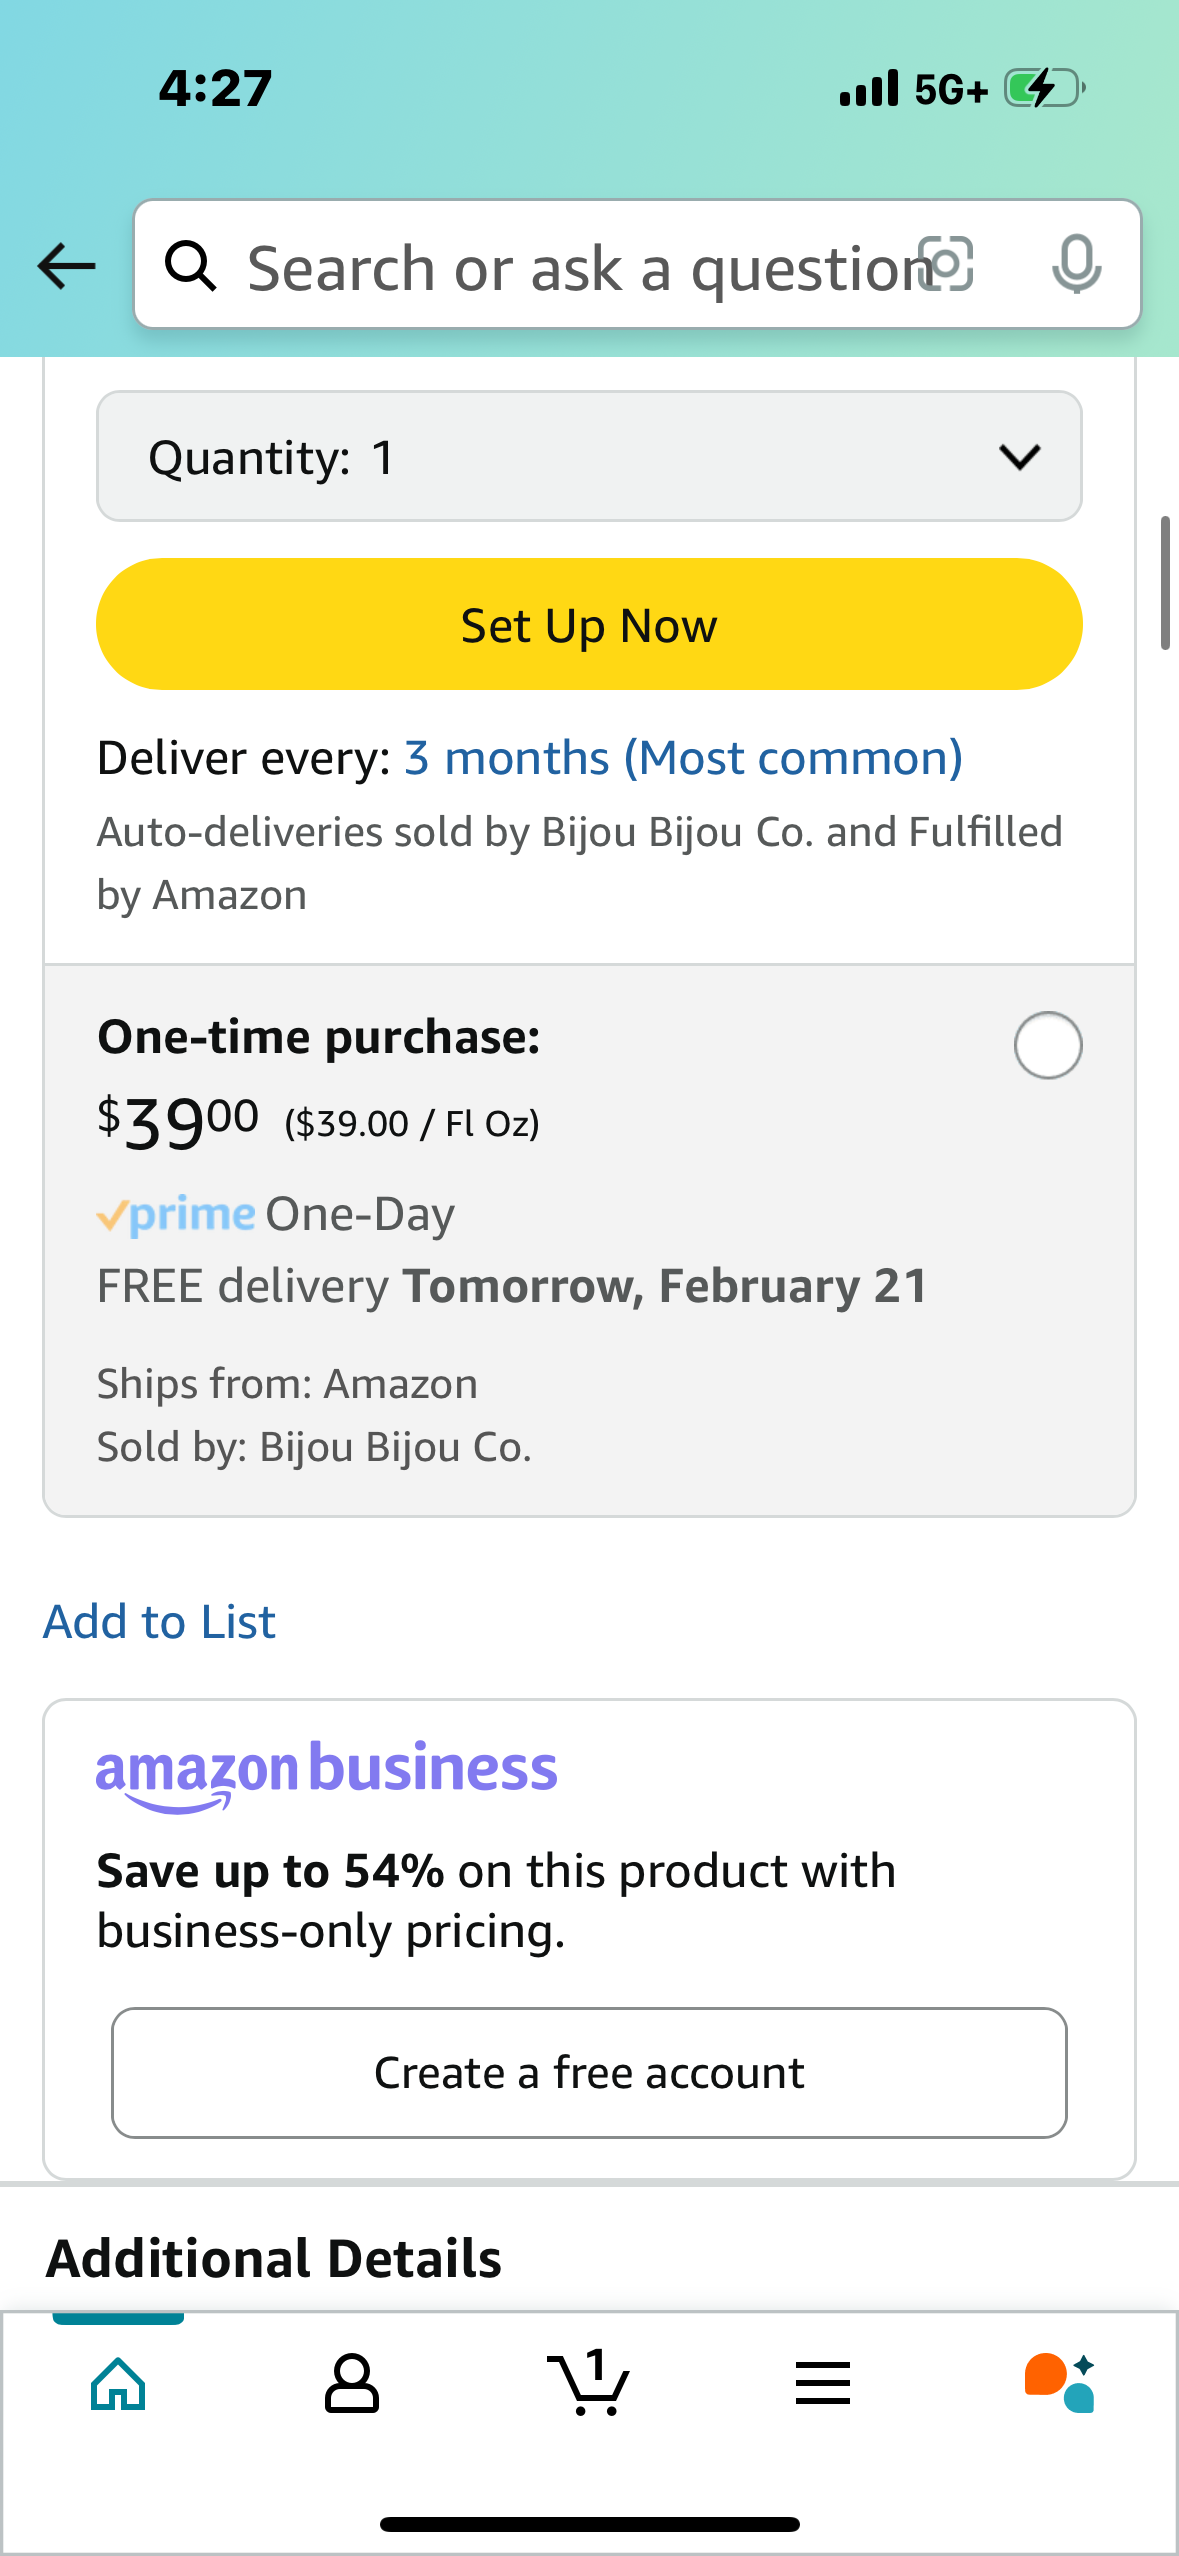Select One-time purchase radio button

coord(1047,1046)
